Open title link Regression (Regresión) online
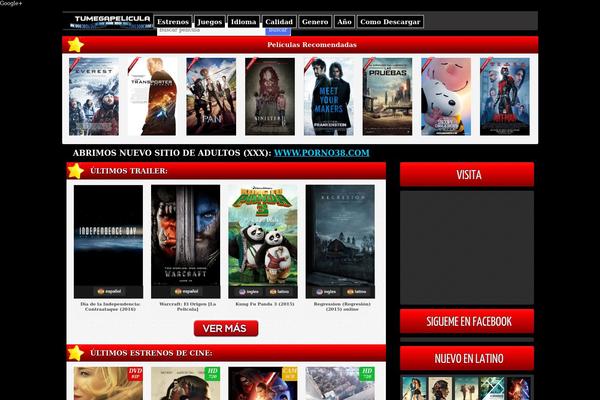This screenshot has width=600, height=400. tap(342, 306)
